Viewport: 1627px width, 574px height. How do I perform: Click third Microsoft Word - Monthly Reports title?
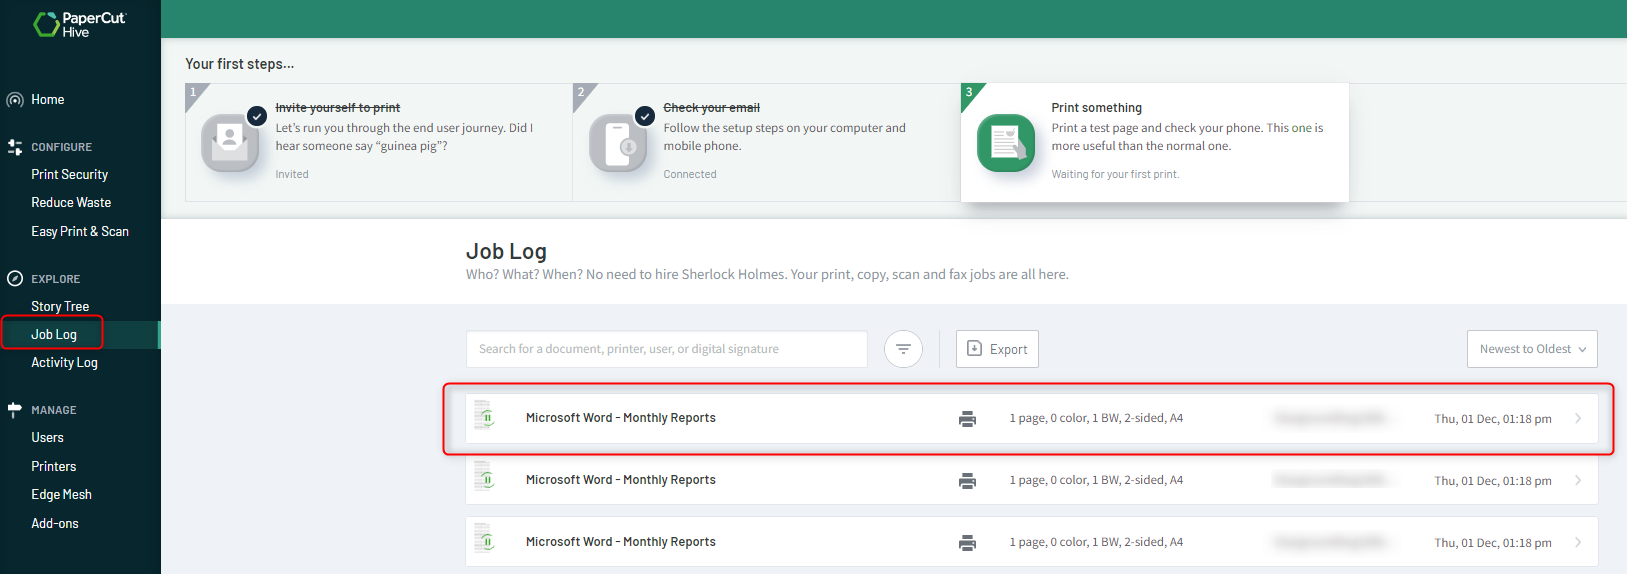[621, 542]
